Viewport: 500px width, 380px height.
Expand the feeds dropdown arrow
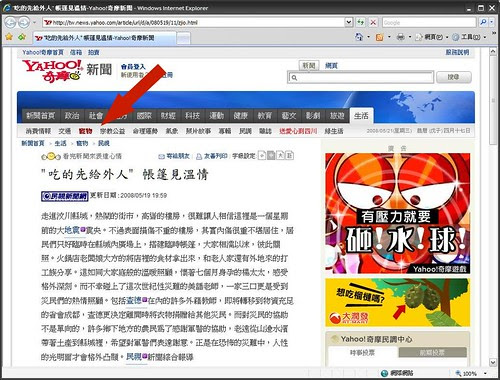pos(389,37)
